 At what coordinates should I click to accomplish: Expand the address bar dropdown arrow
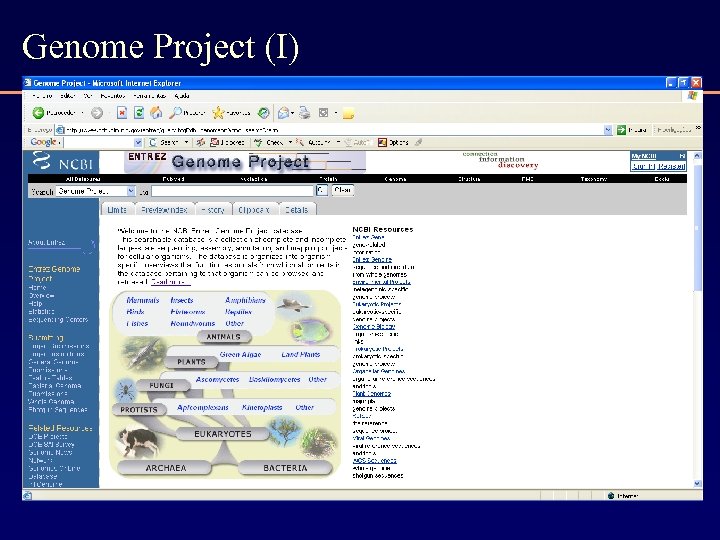(608, 130)
